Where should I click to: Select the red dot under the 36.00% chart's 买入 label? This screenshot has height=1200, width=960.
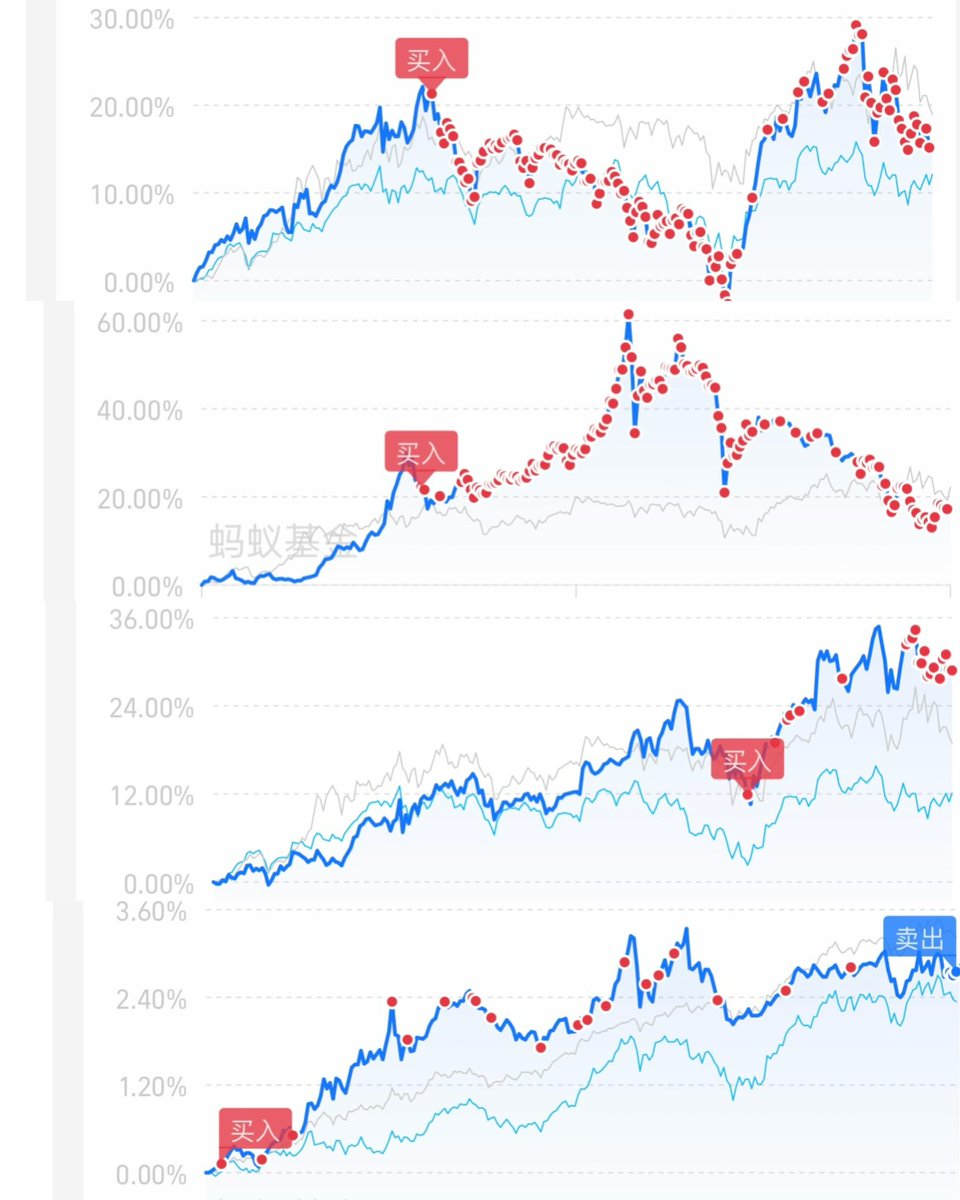coord(748,794)
